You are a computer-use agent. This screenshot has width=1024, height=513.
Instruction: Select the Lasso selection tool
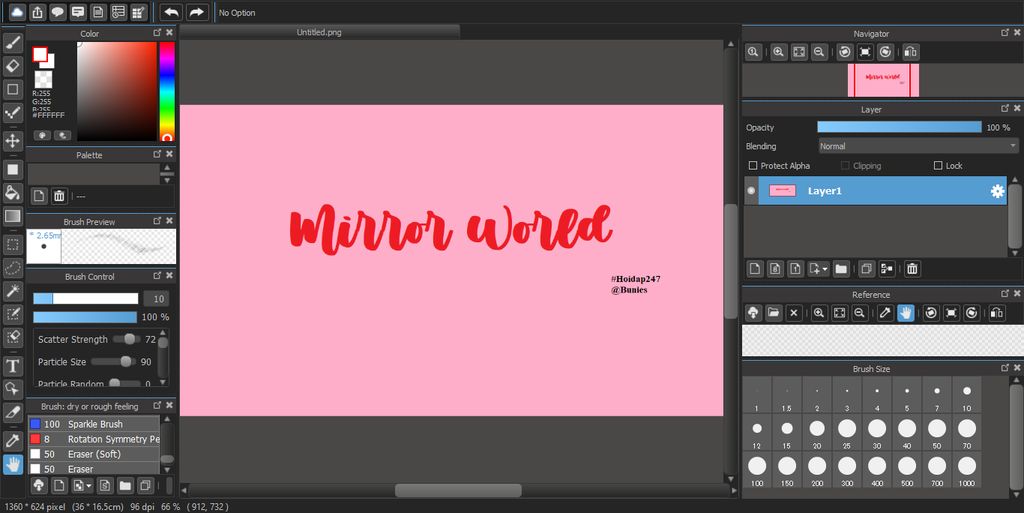[12, 268]
